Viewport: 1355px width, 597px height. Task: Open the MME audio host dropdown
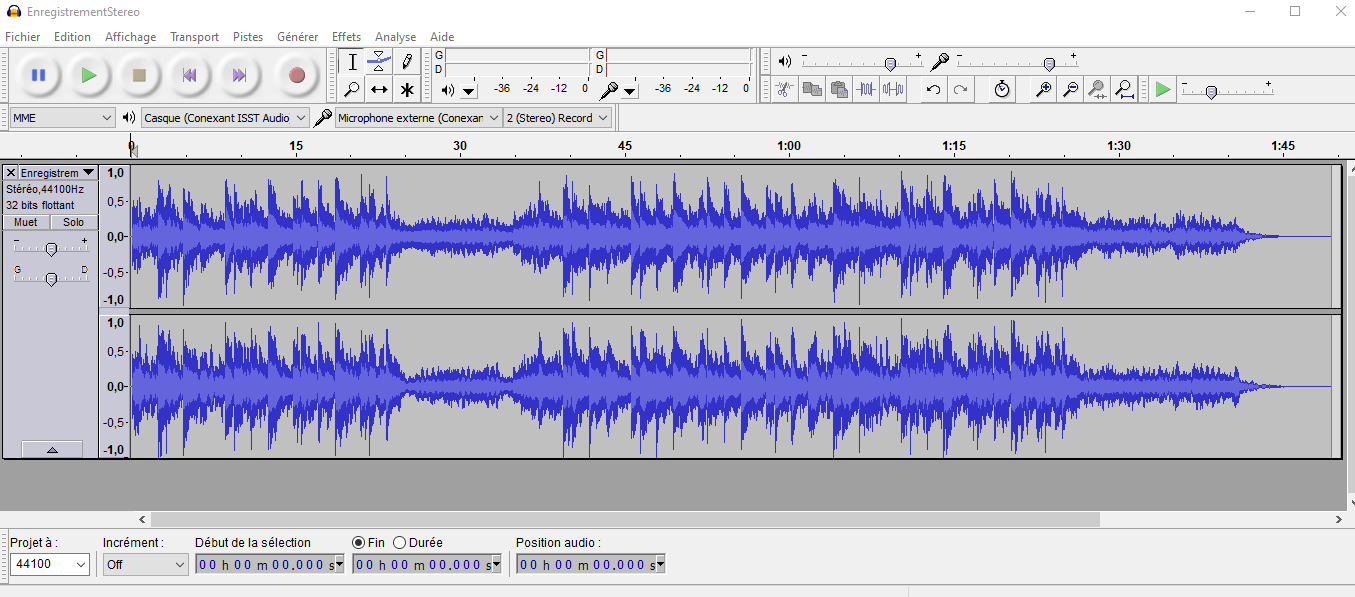(62, 118)
